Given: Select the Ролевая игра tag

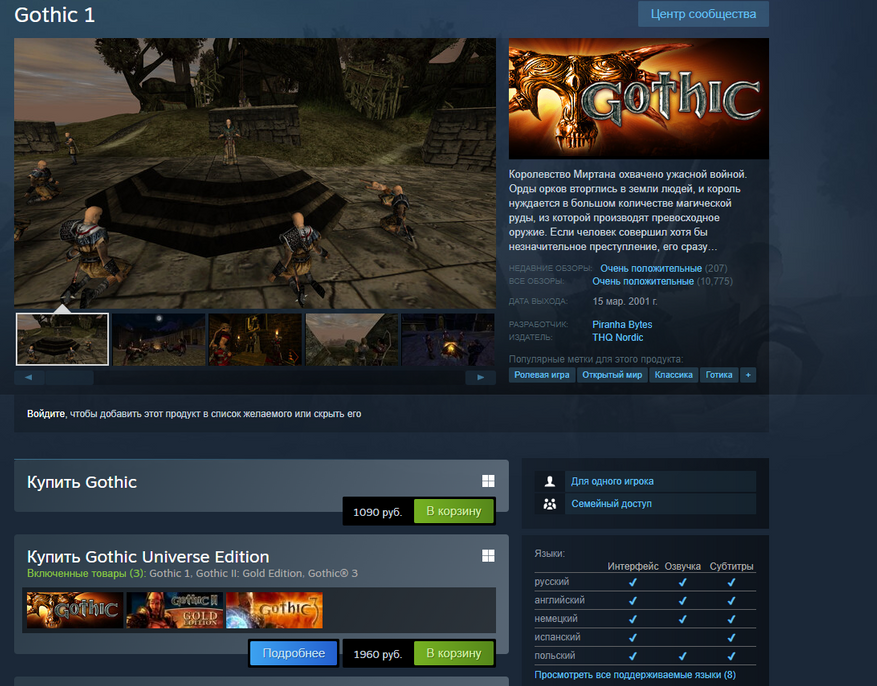Looking at the screenshot, I should point(541,375).
